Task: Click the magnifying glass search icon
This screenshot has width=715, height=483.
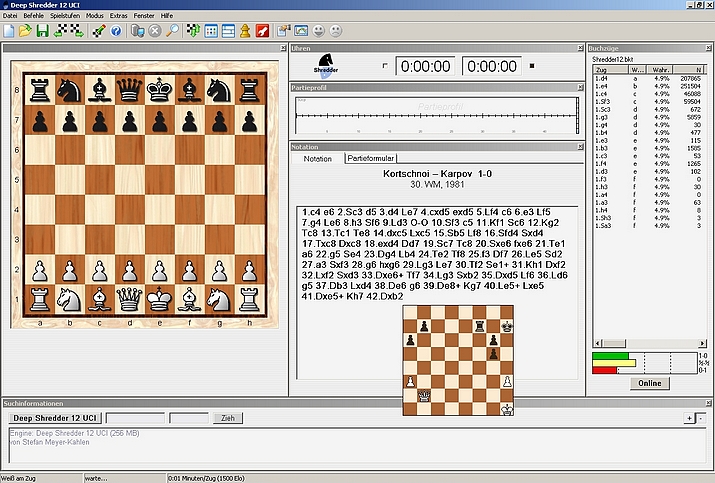Action: 172,31
